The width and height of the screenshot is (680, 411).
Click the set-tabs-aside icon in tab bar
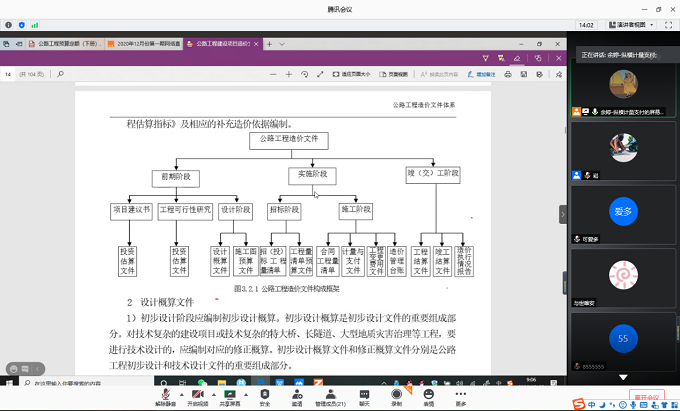19,44
